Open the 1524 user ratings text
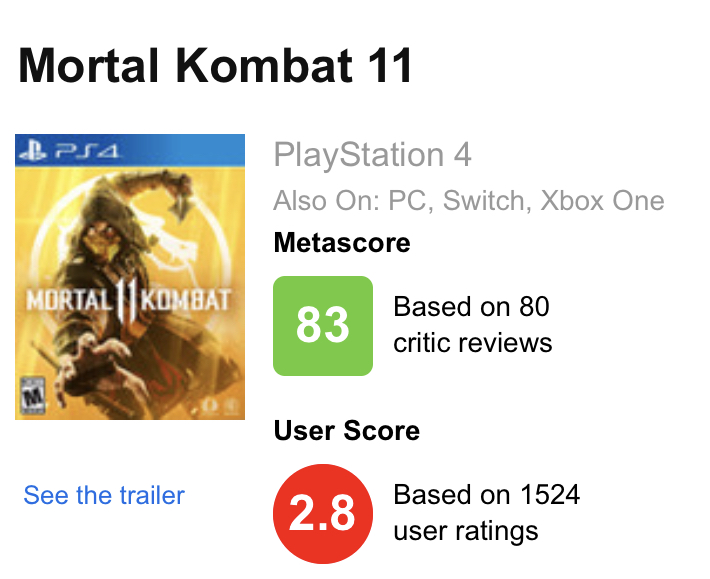The image size is (710, 579). coord(486,512)
